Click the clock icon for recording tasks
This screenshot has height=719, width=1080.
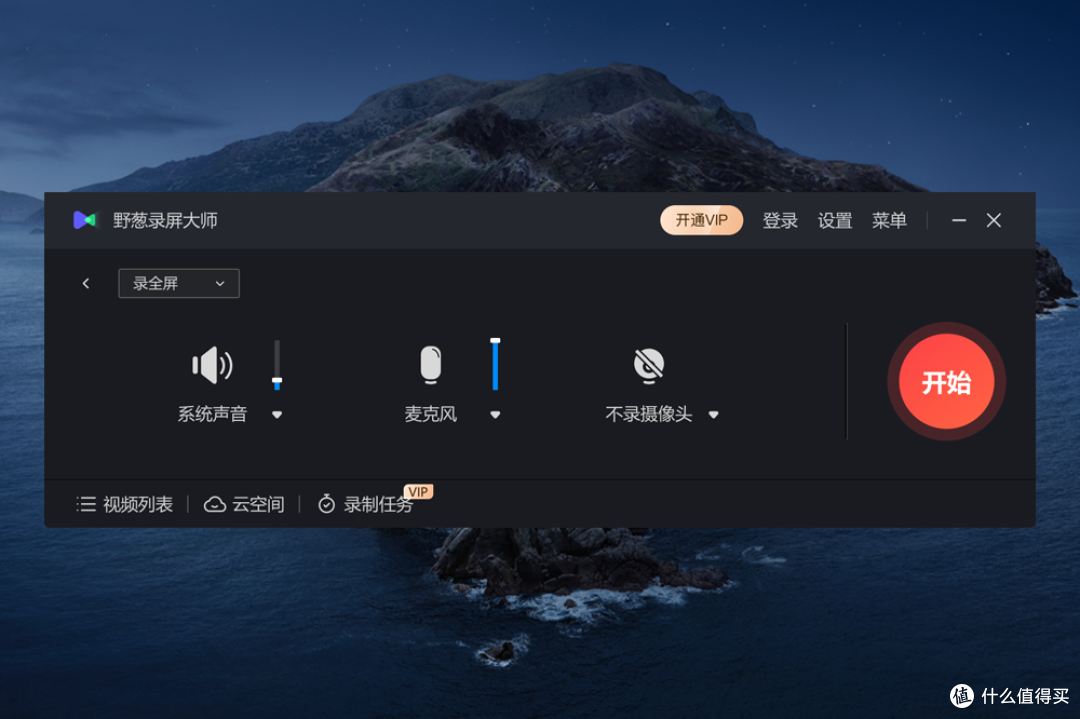[326, 504]
